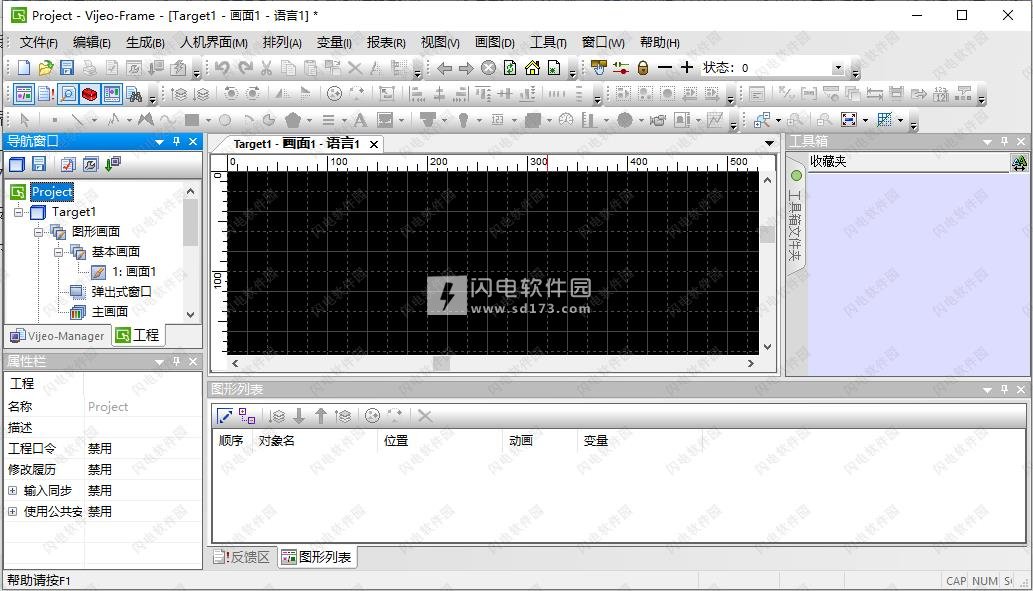Open the zoom-in dropdown arrow
Image resolution: width=1033 pixels, height=591 pixels.
point(778,121)
